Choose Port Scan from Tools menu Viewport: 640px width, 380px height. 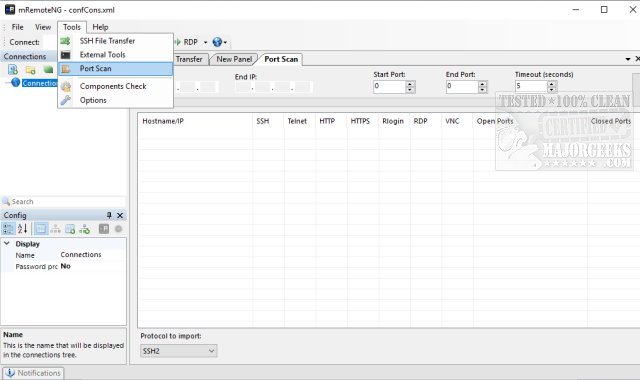116,69
